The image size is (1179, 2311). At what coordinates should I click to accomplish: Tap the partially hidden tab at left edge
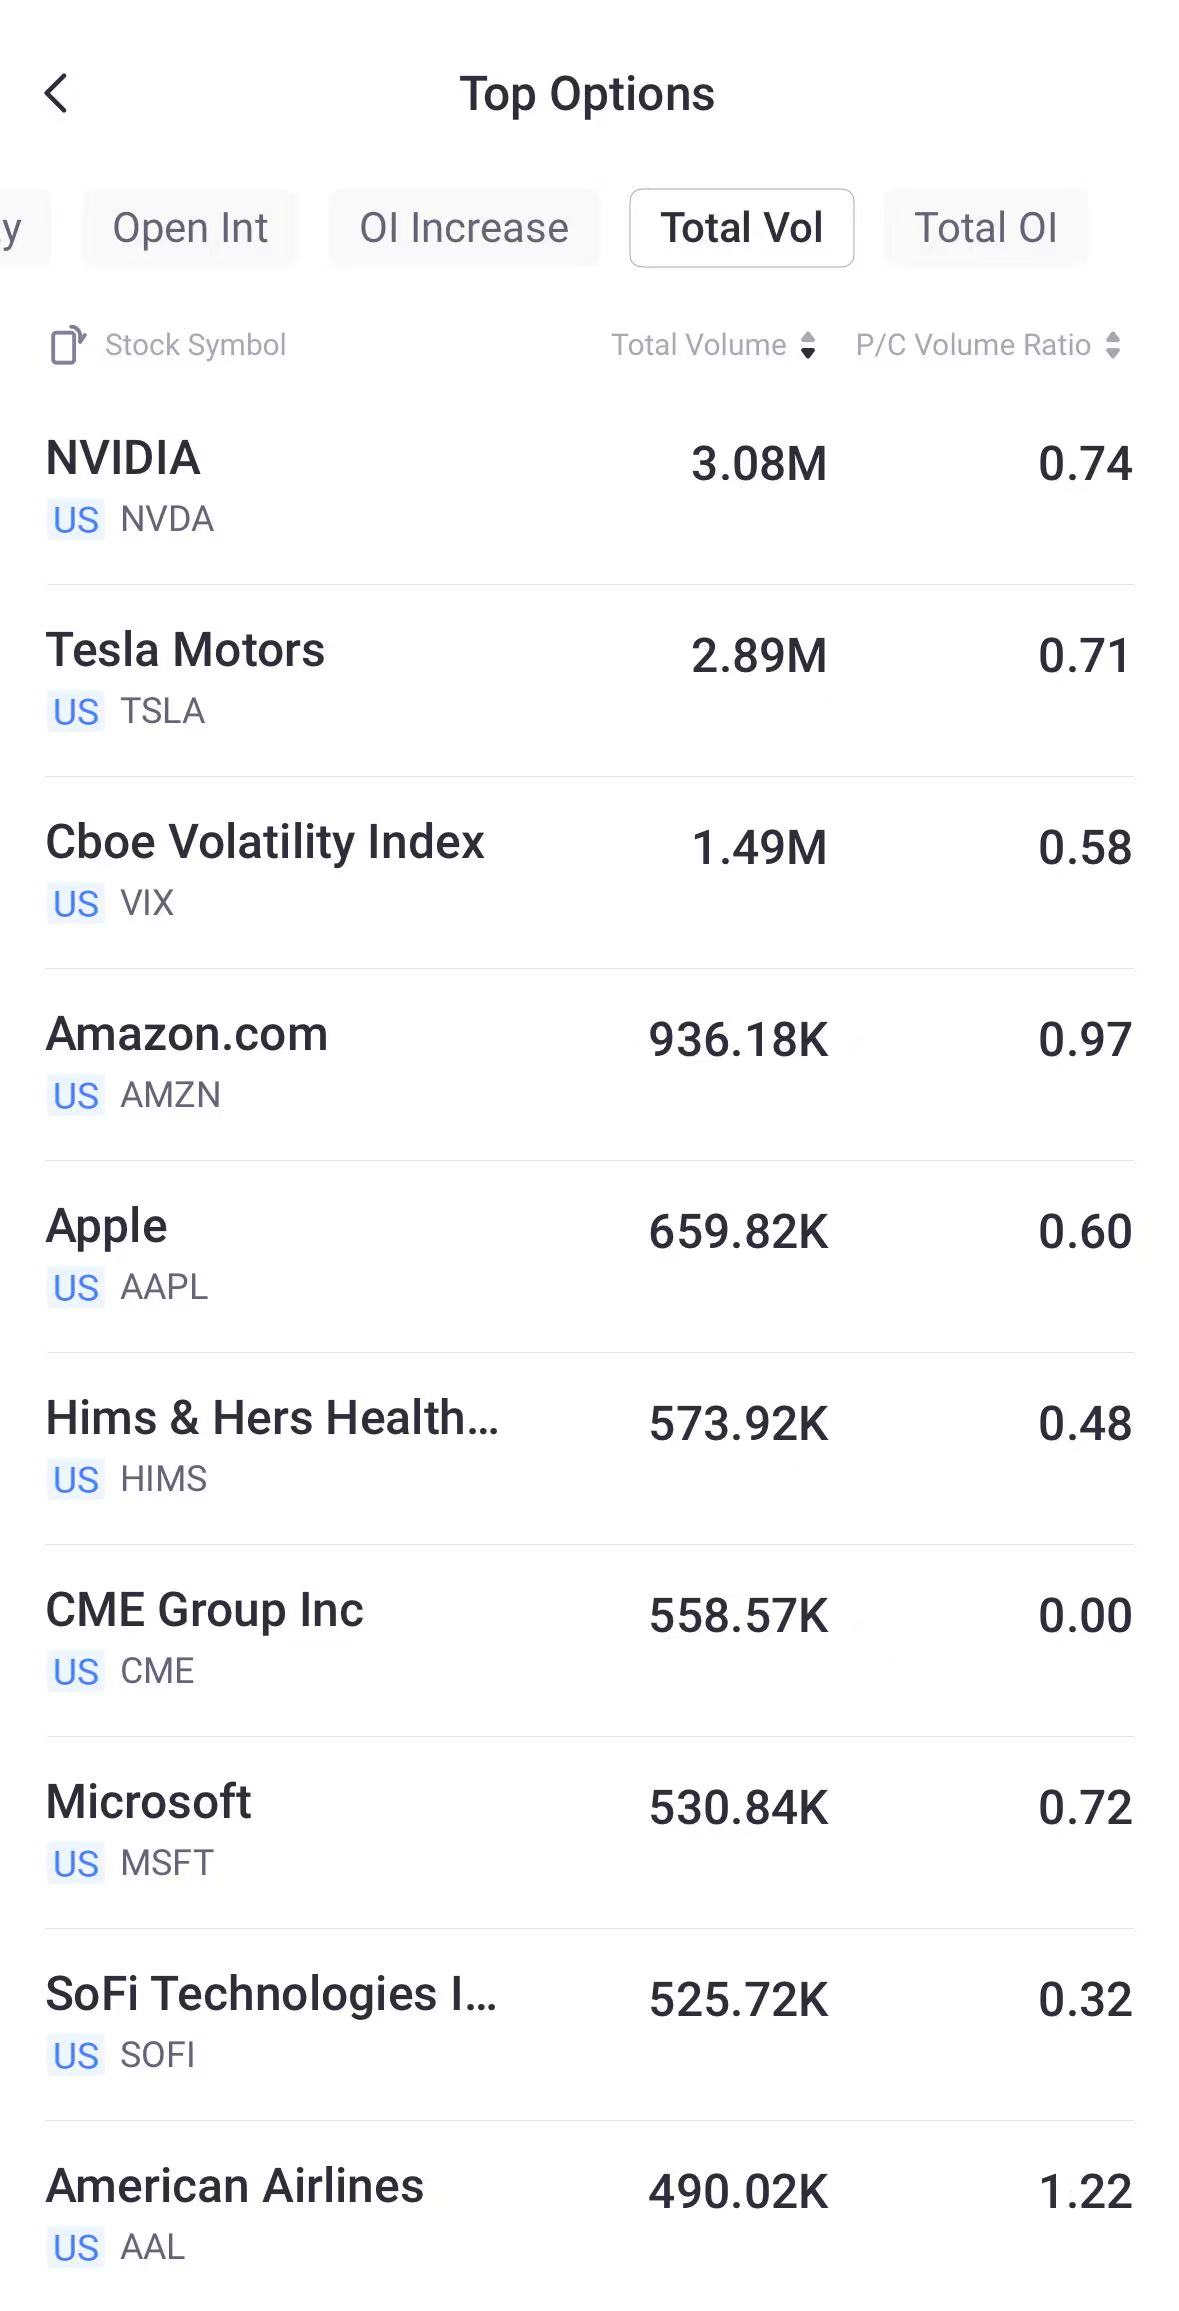click(x=16, y=228)
